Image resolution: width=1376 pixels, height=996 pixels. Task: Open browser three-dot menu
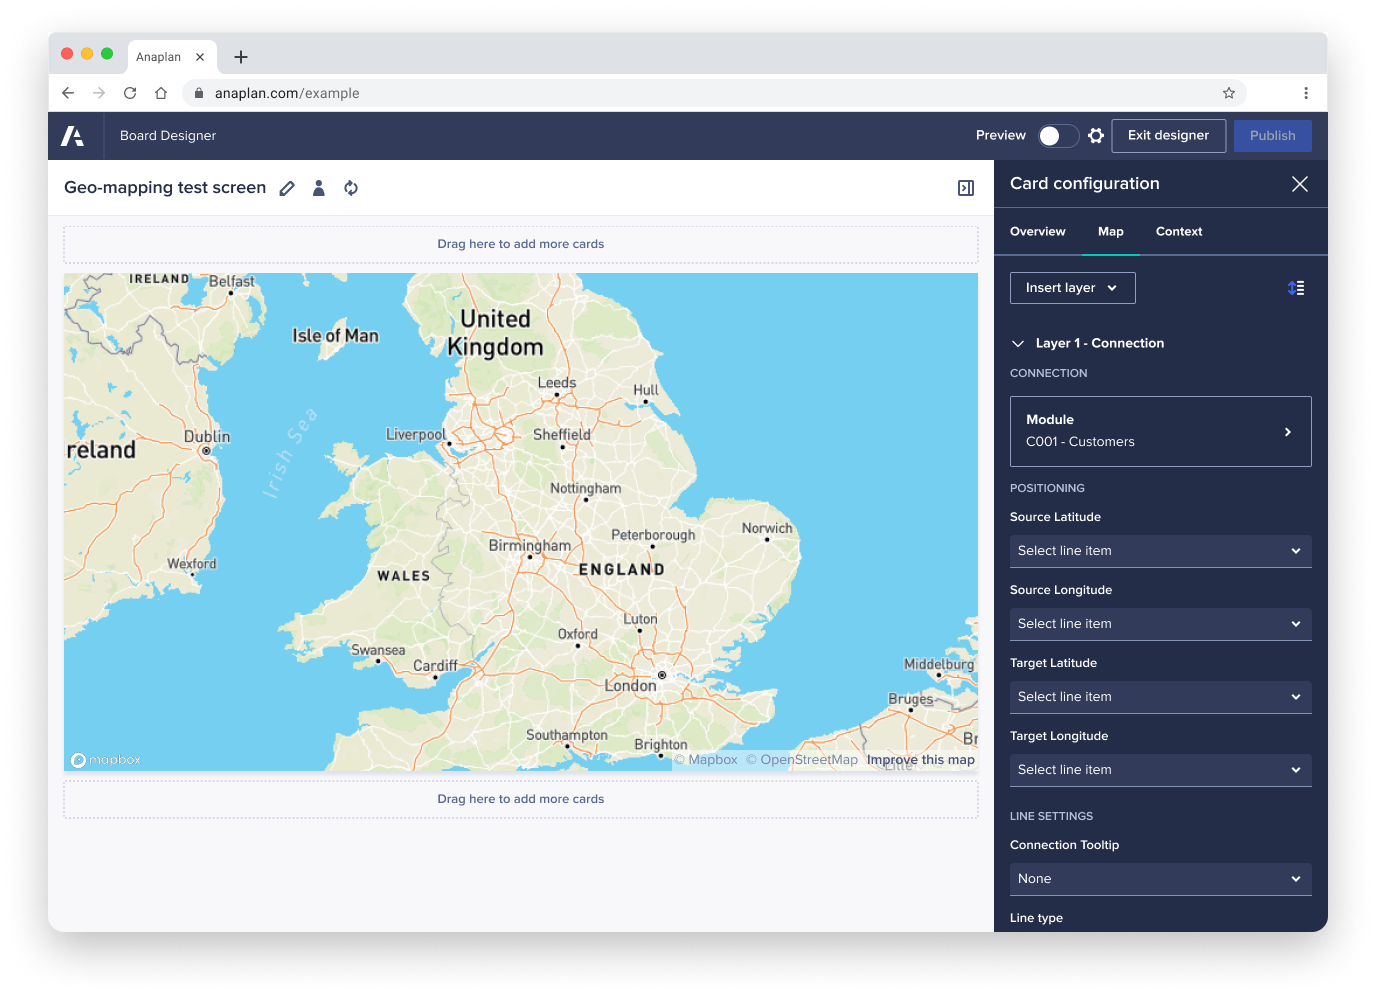(1306, 93)
